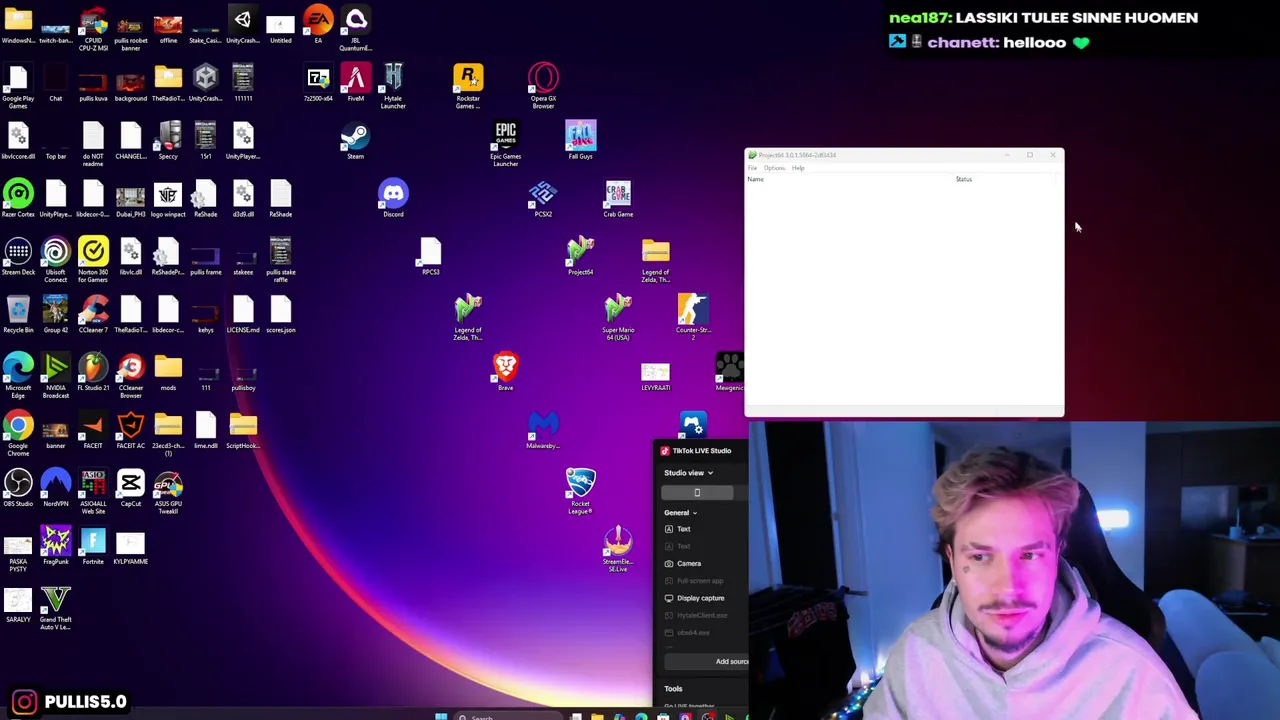The height and width of the screenshot is (720, 1280).
Task: Launch Grand Theft Auto V icon
Action: click(56, 608)
